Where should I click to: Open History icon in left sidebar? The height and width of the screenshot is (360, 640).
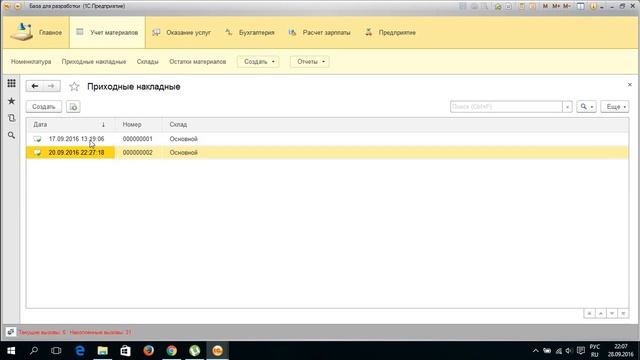[11, 118]
